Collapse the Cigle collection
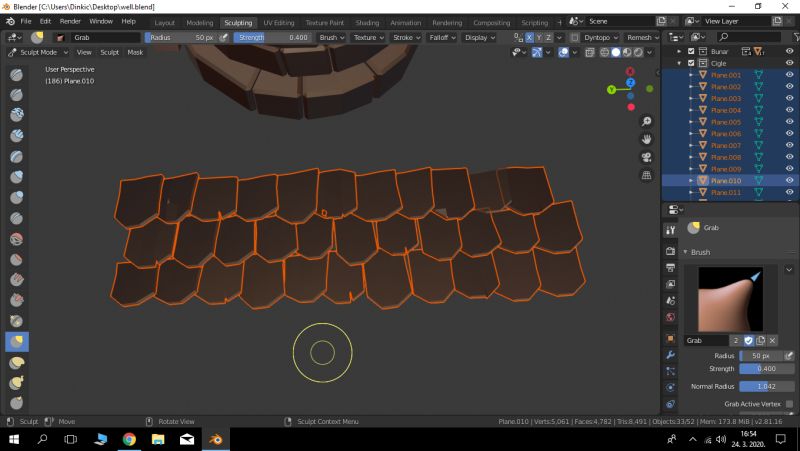 click(x=679, y=63)
